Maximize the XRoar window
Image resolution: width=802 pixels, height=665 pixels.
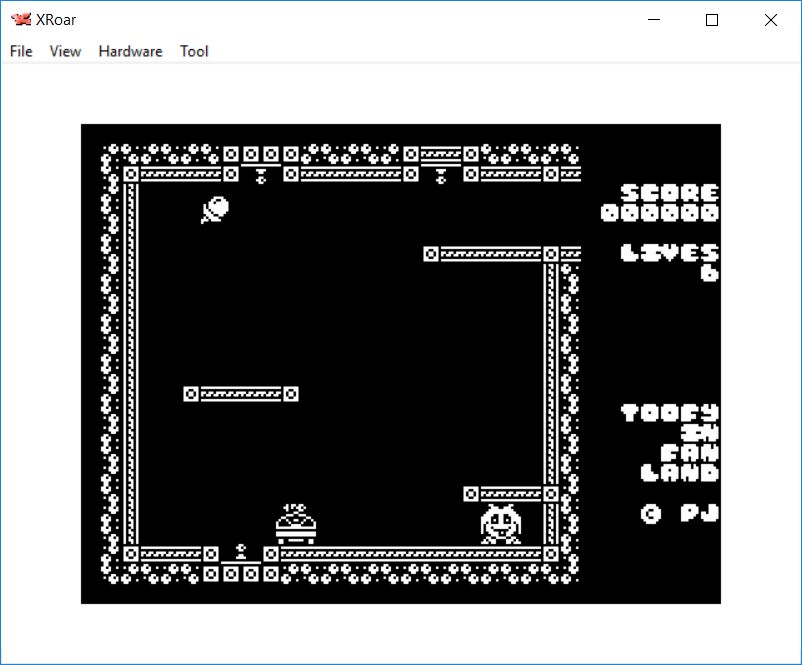[712, 20]
